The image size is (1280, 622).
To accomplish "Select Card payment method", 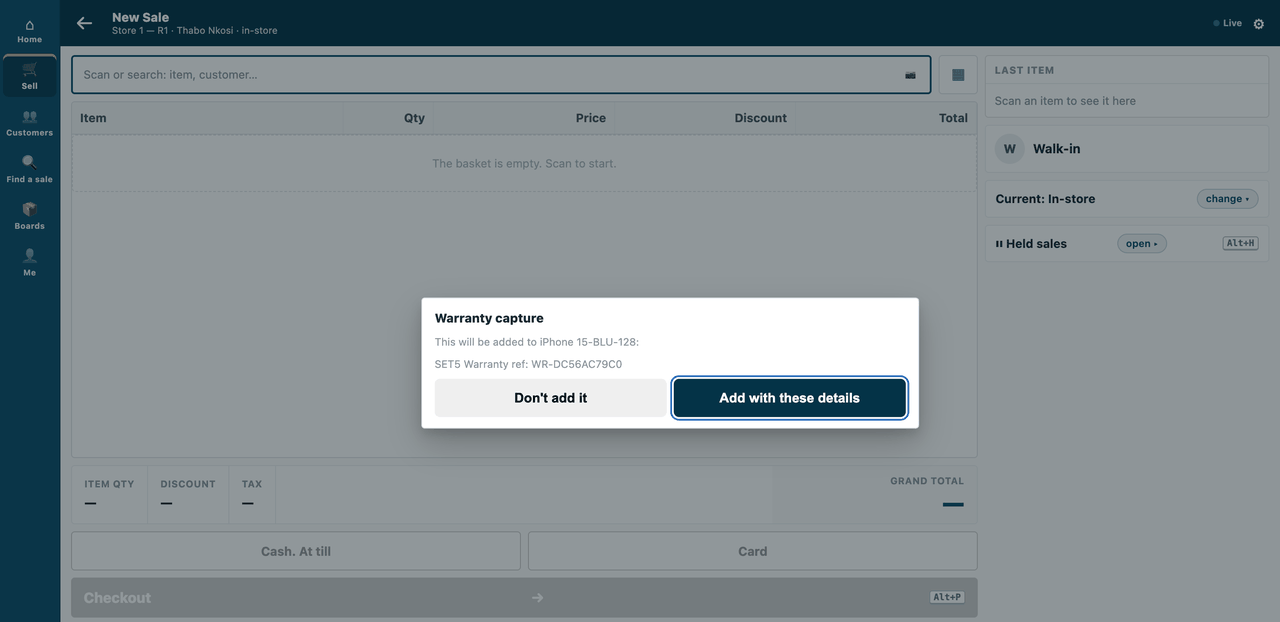I will 753,551.
